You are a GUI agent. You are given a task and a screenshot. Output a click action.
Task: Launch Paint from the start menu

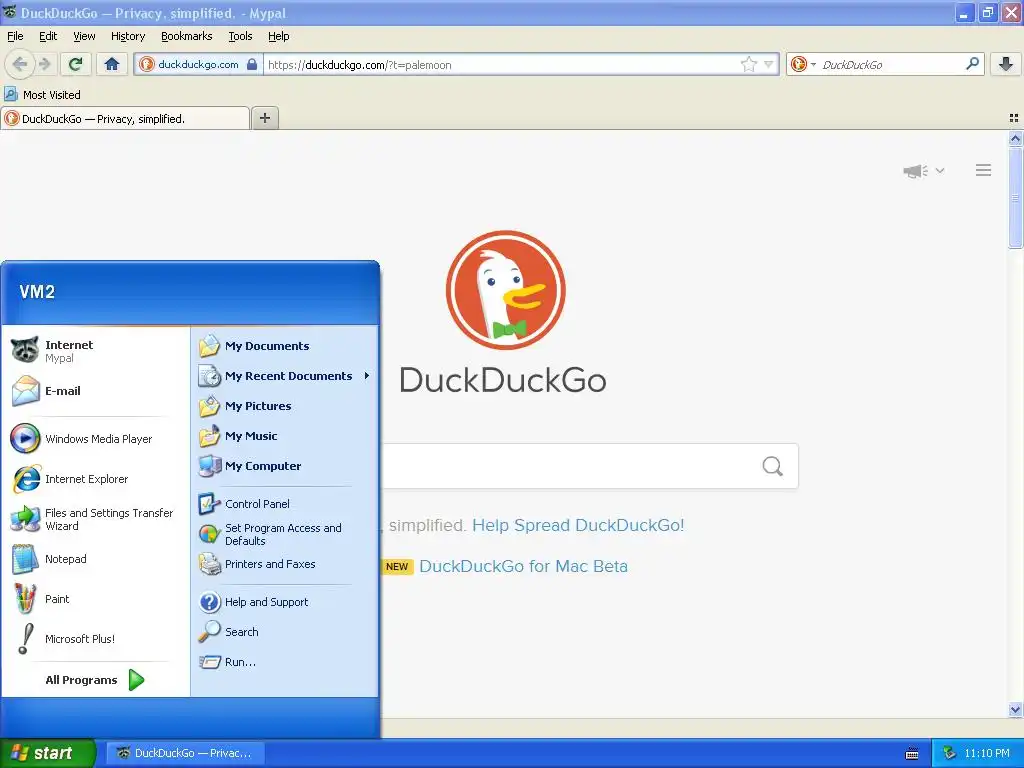95,599
